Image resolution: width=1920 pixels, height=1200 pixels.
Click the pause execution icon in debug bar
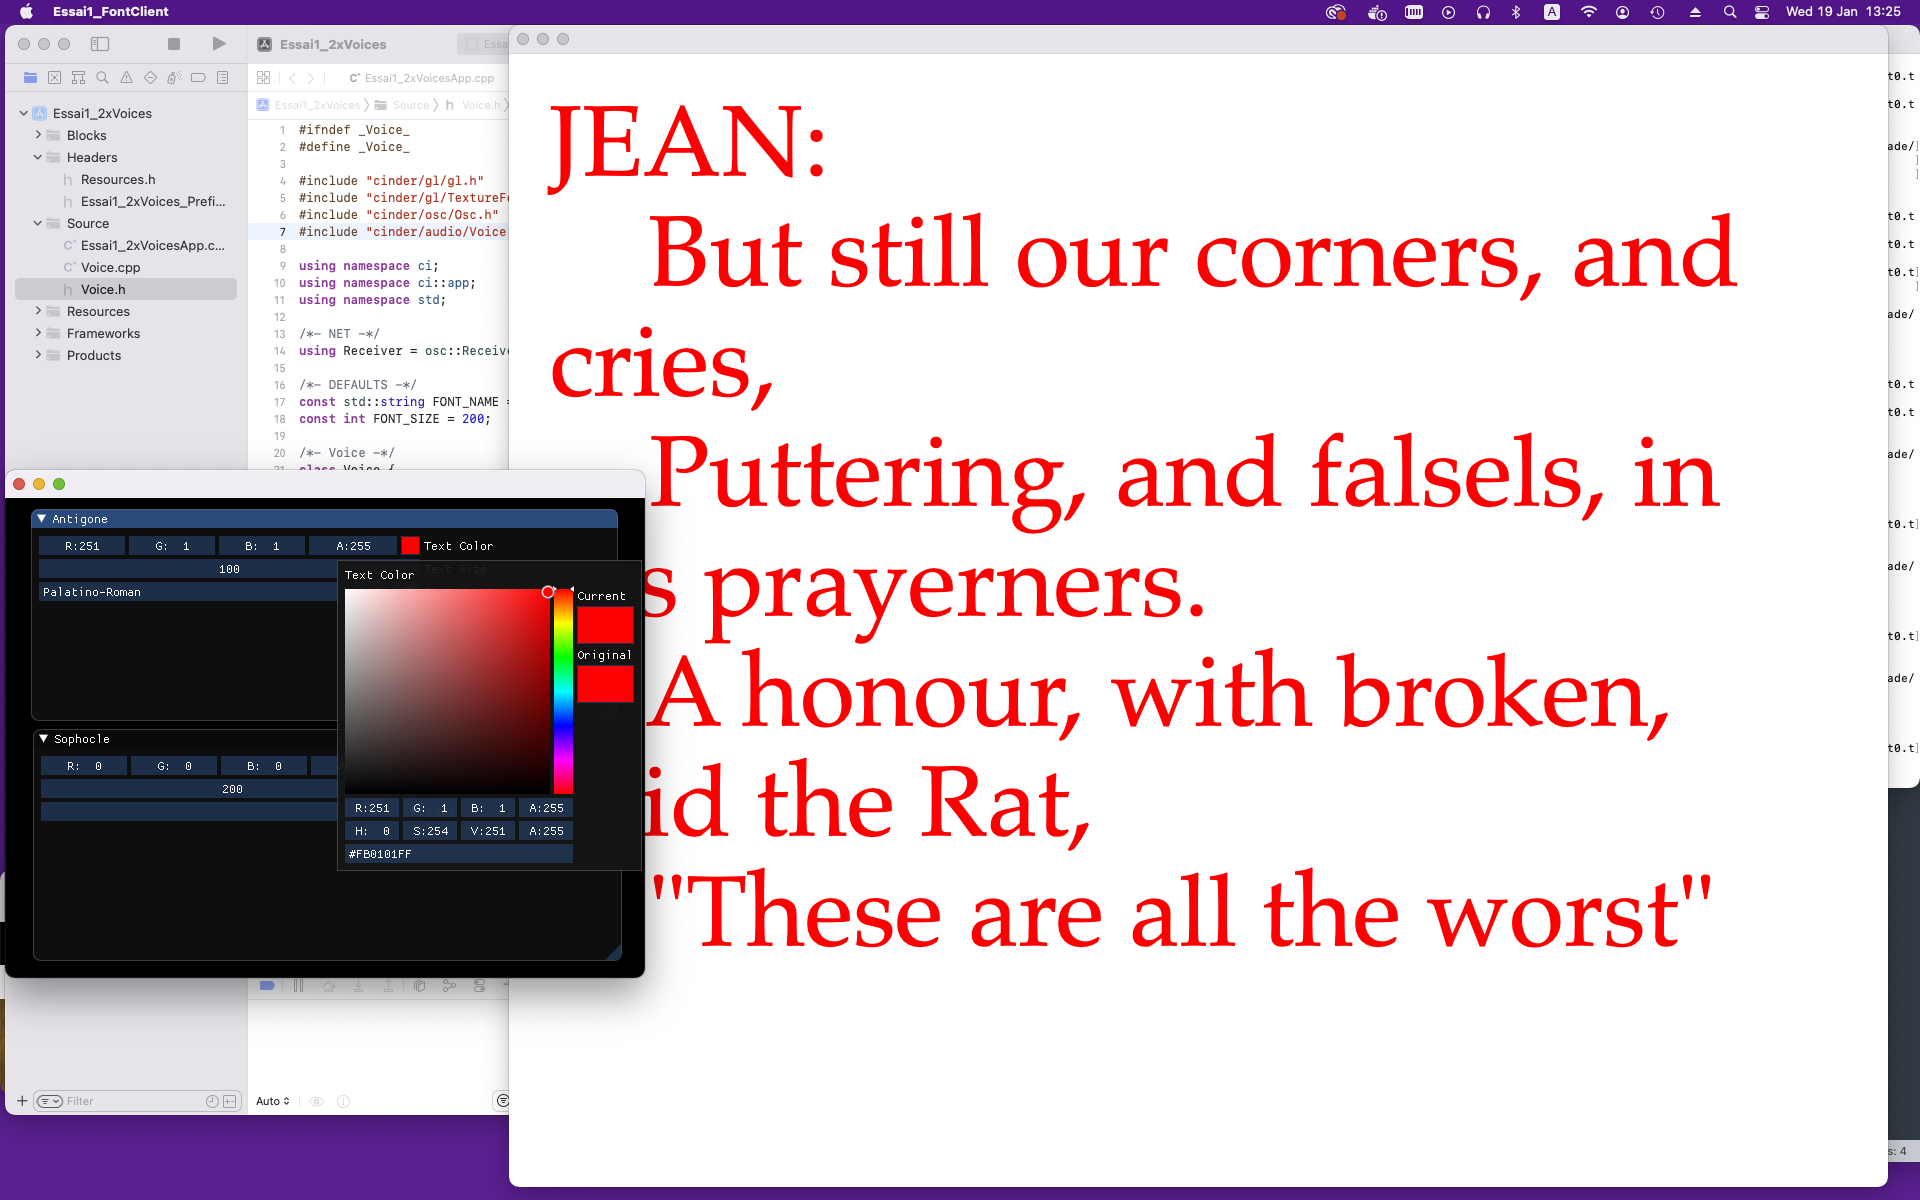298,986
